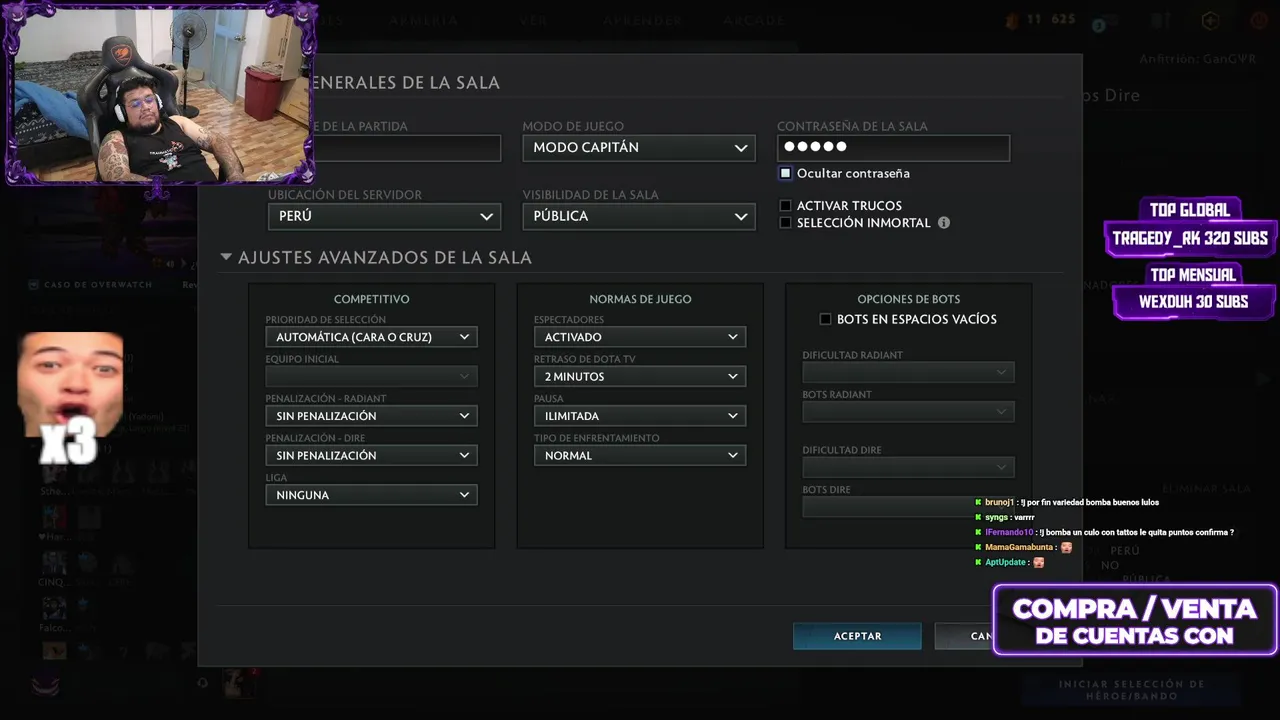Open the Ubicación del Servidor dropdown showing Perú
Screen dimensions: 1280x720
(x=384, y=216)
